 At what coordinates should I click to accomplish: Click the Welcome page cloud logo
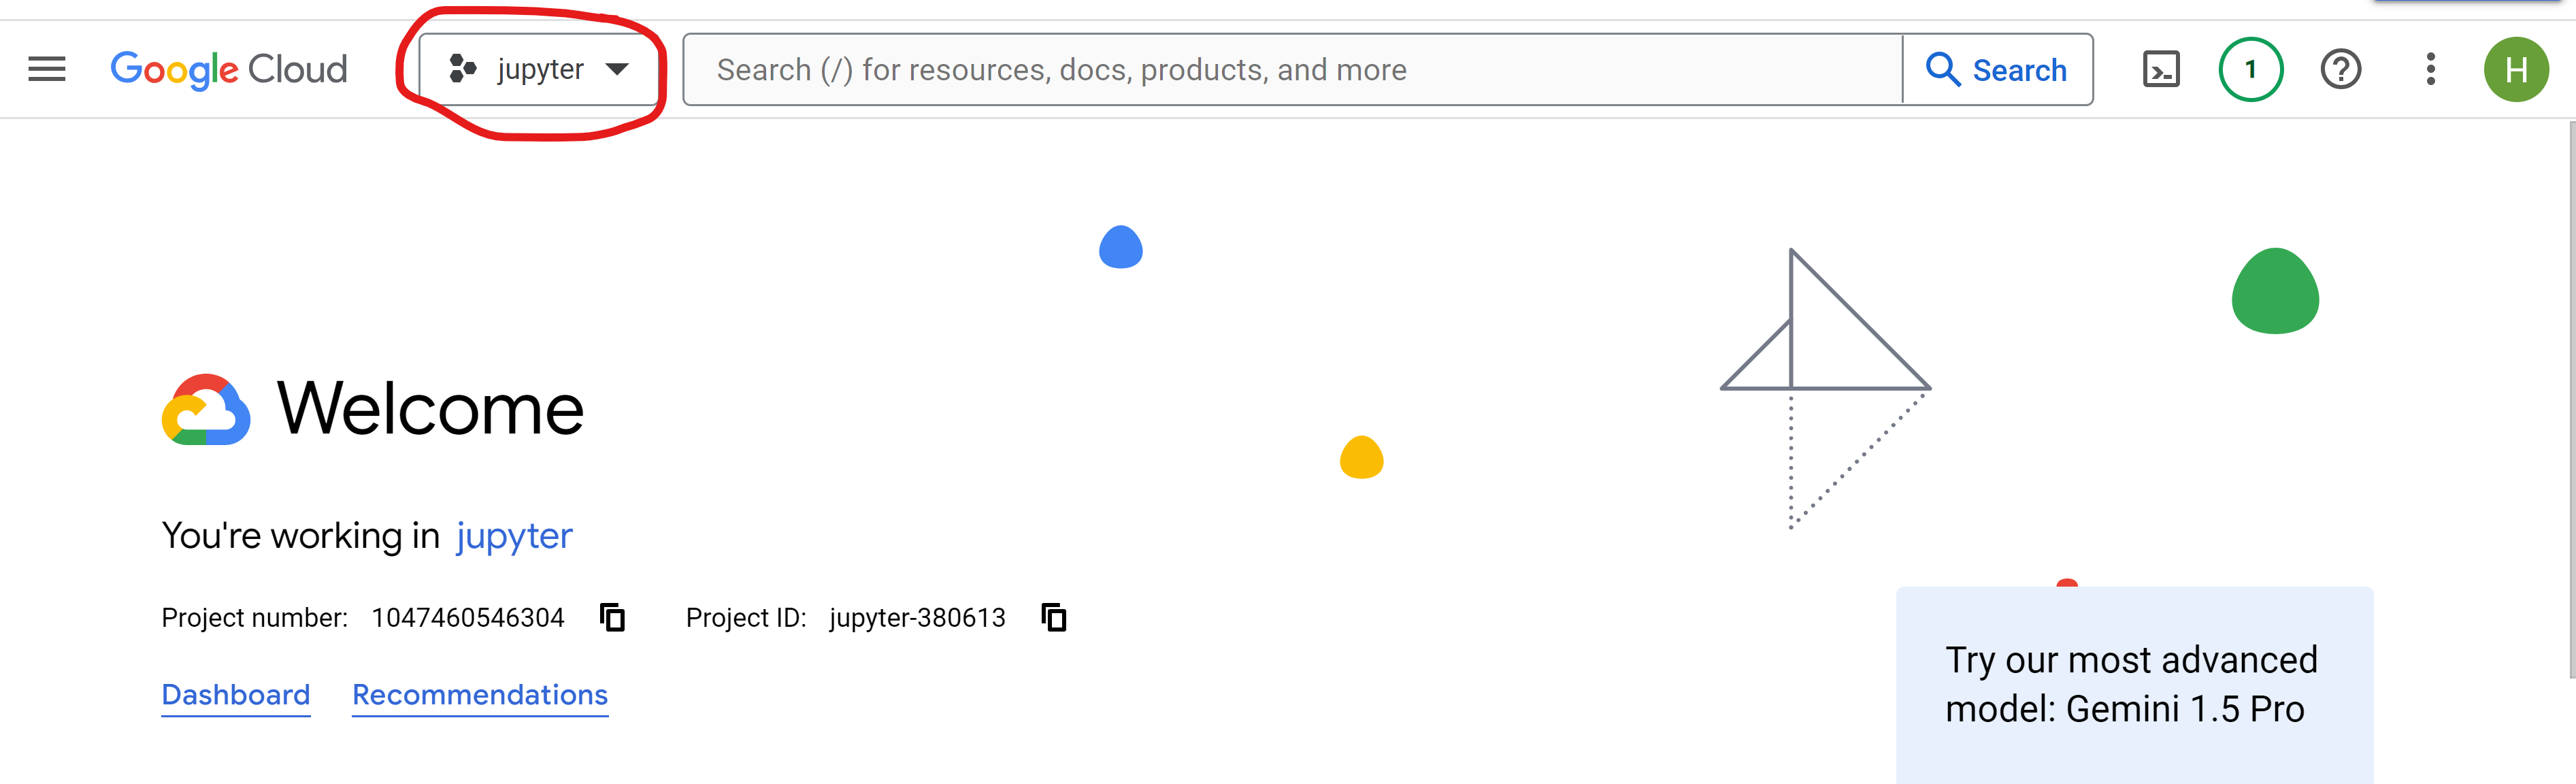coord(205,409)
